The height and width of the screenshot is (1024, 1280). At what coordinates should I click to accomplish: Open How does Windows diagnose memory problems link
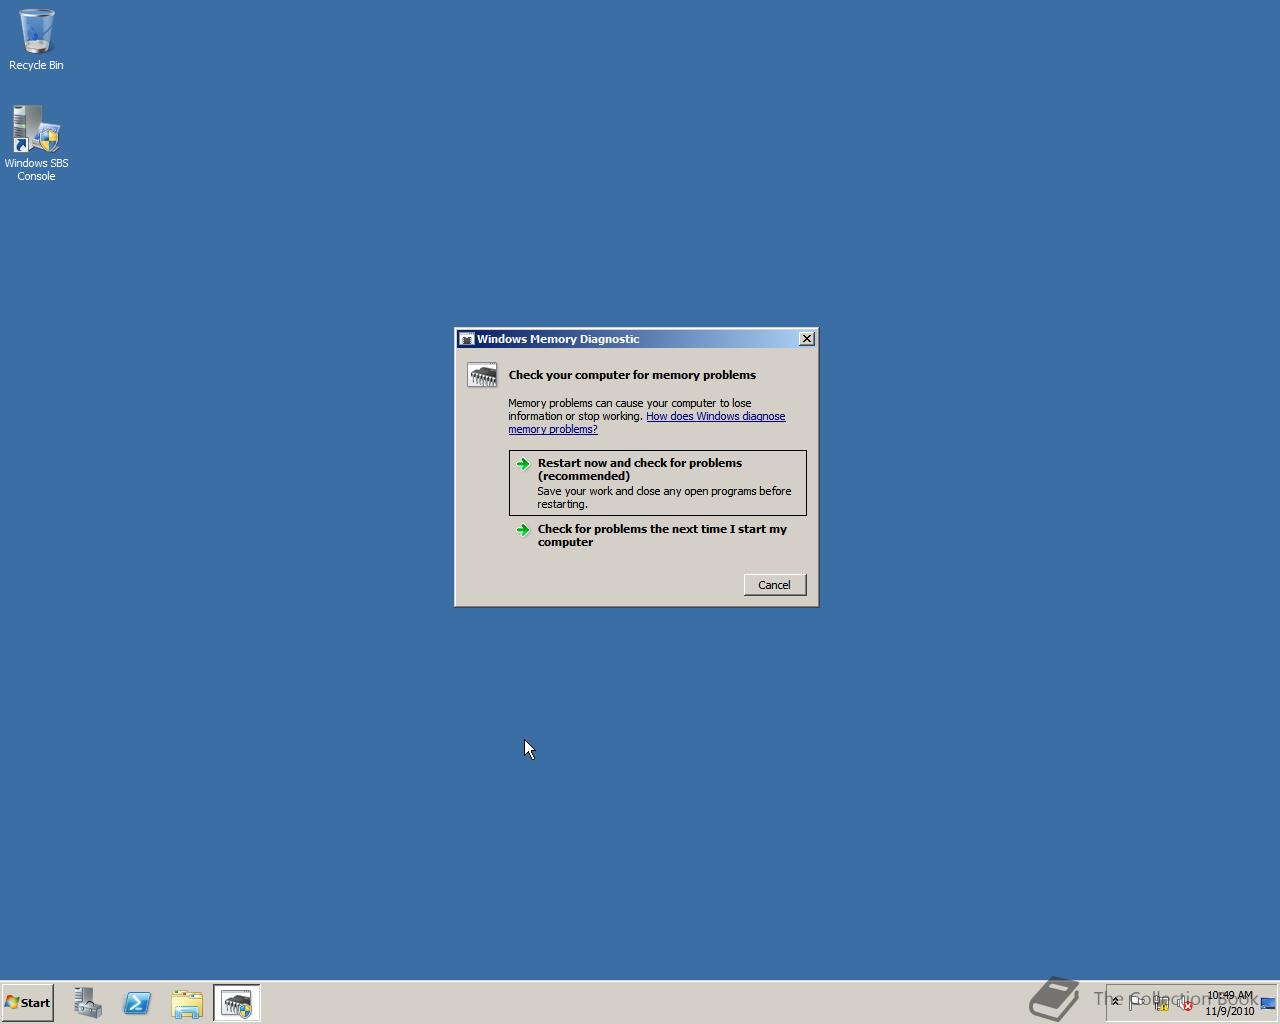click(647, 423)
